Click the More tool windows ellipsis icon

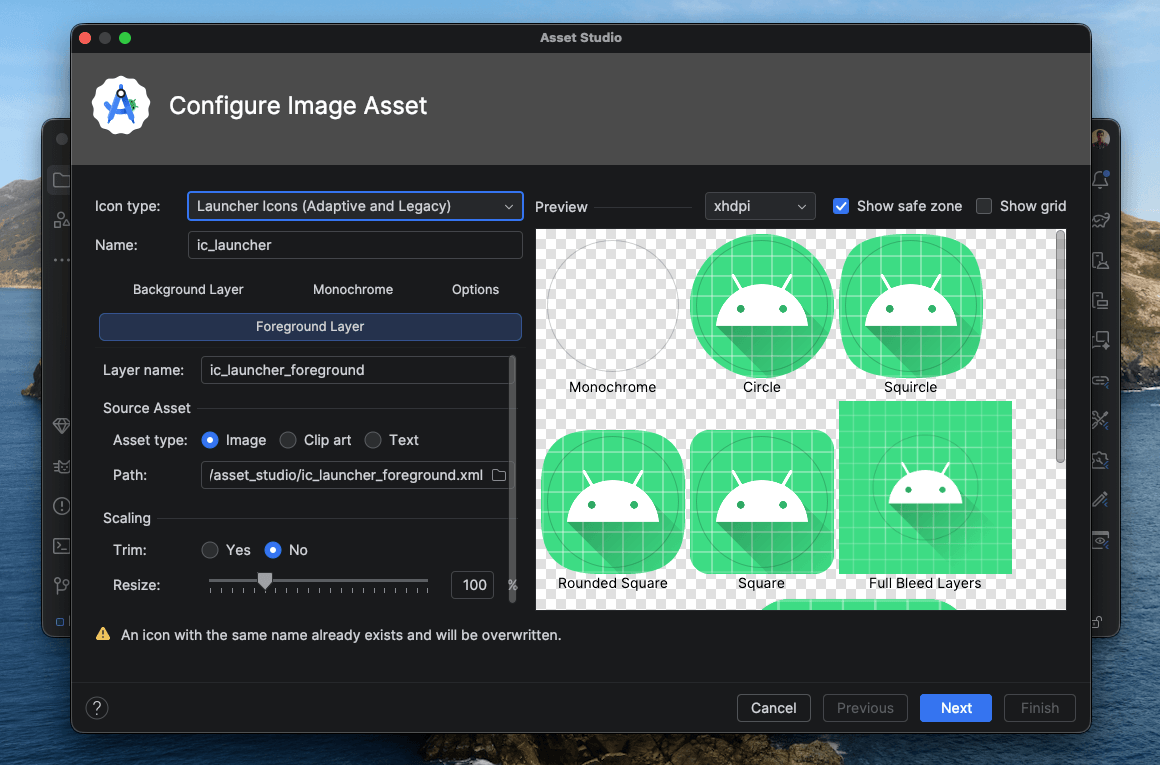coord(60,260)
